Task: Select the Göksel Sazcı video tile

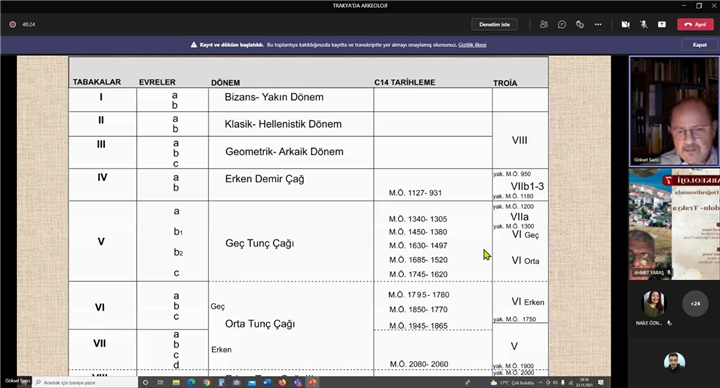Action: [x=674, y=111]
